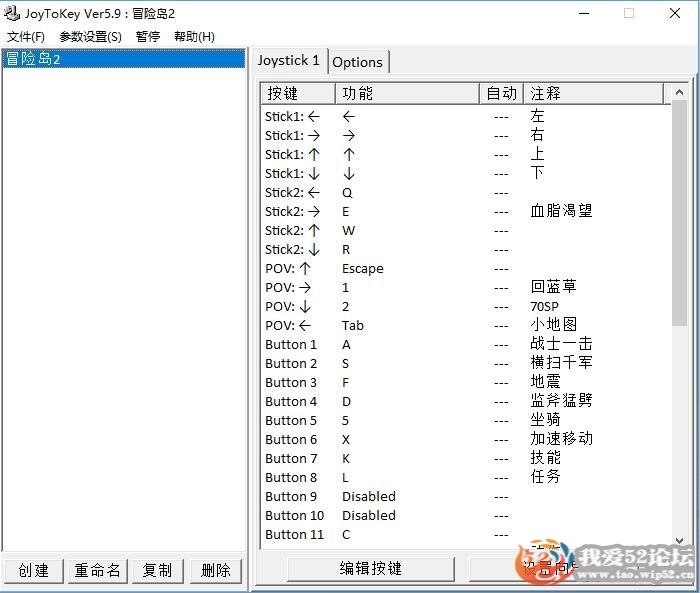Screen dimensions: 700x593
Task: Select the Stick2: ↓ row mapped to R
Action: (466, 249)
